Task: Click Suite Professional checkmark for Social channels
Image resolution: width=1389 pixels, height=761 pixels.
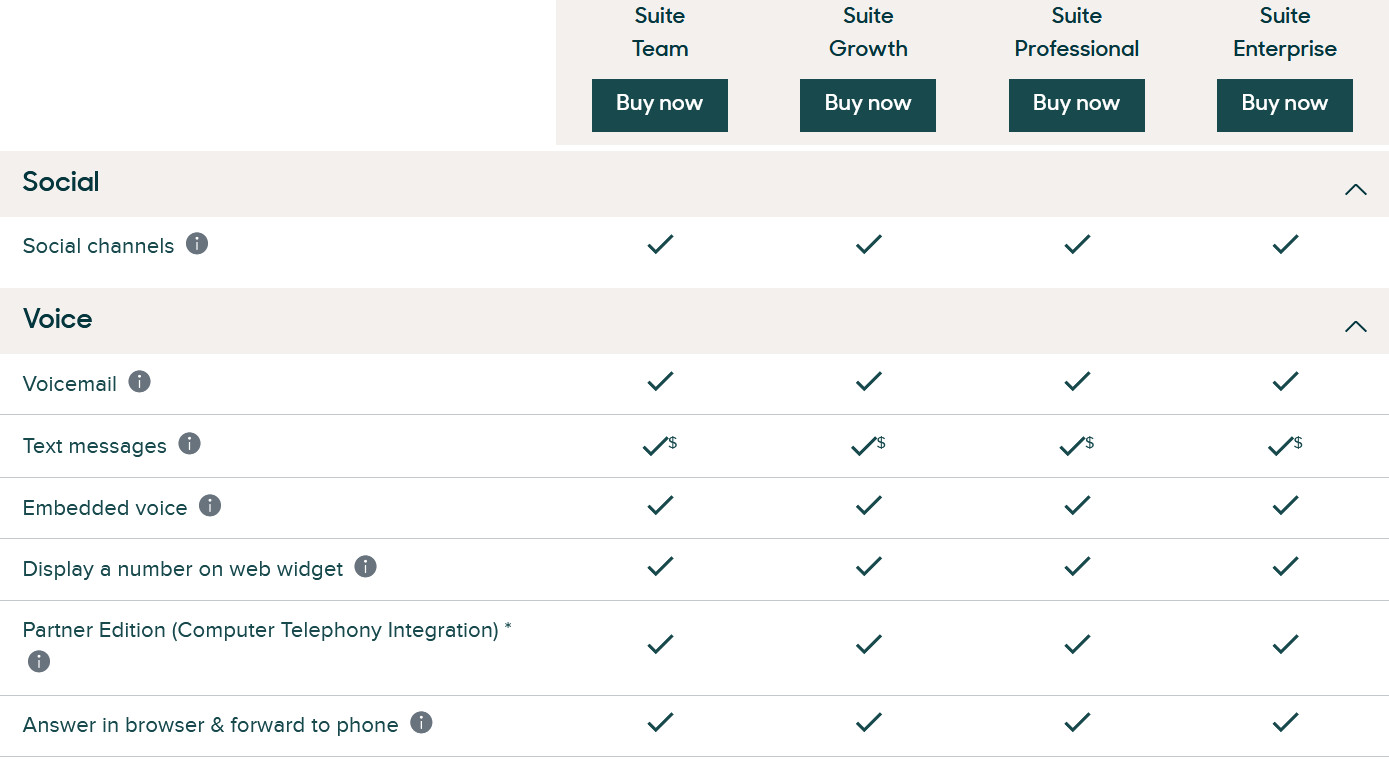Action: [1077, 244]
